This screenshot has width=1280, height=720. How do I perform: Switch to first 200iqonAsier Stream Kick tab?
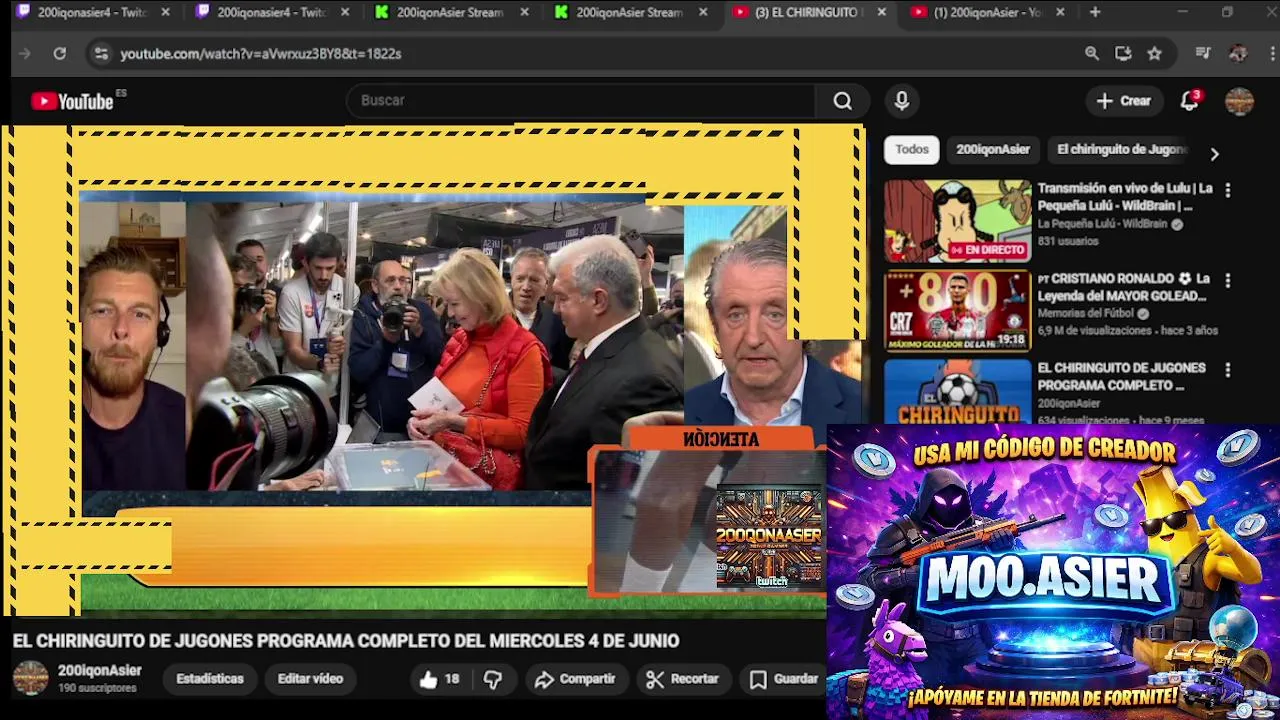click(449, 12)
